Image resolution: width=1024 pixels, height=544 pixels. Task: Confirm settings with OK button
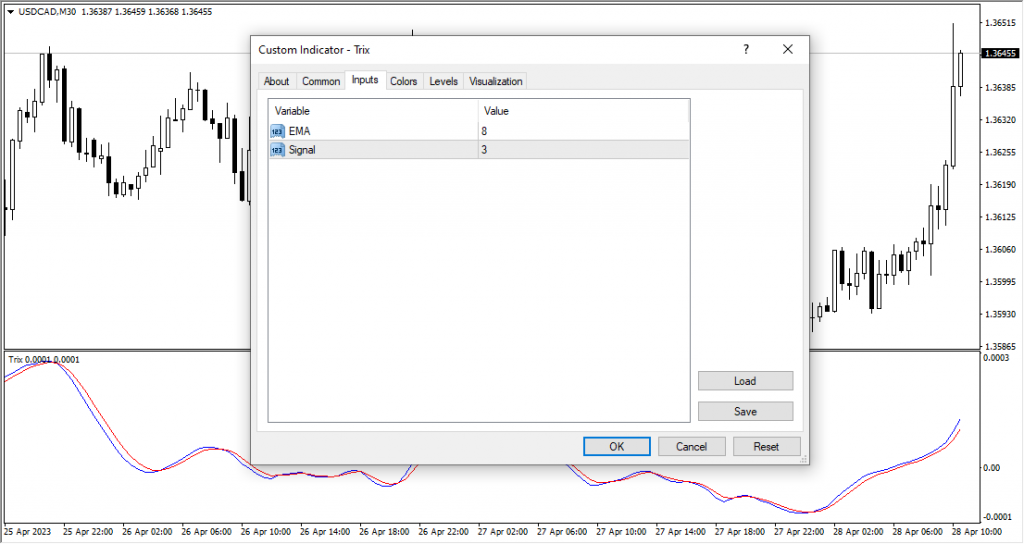point(617,446)
